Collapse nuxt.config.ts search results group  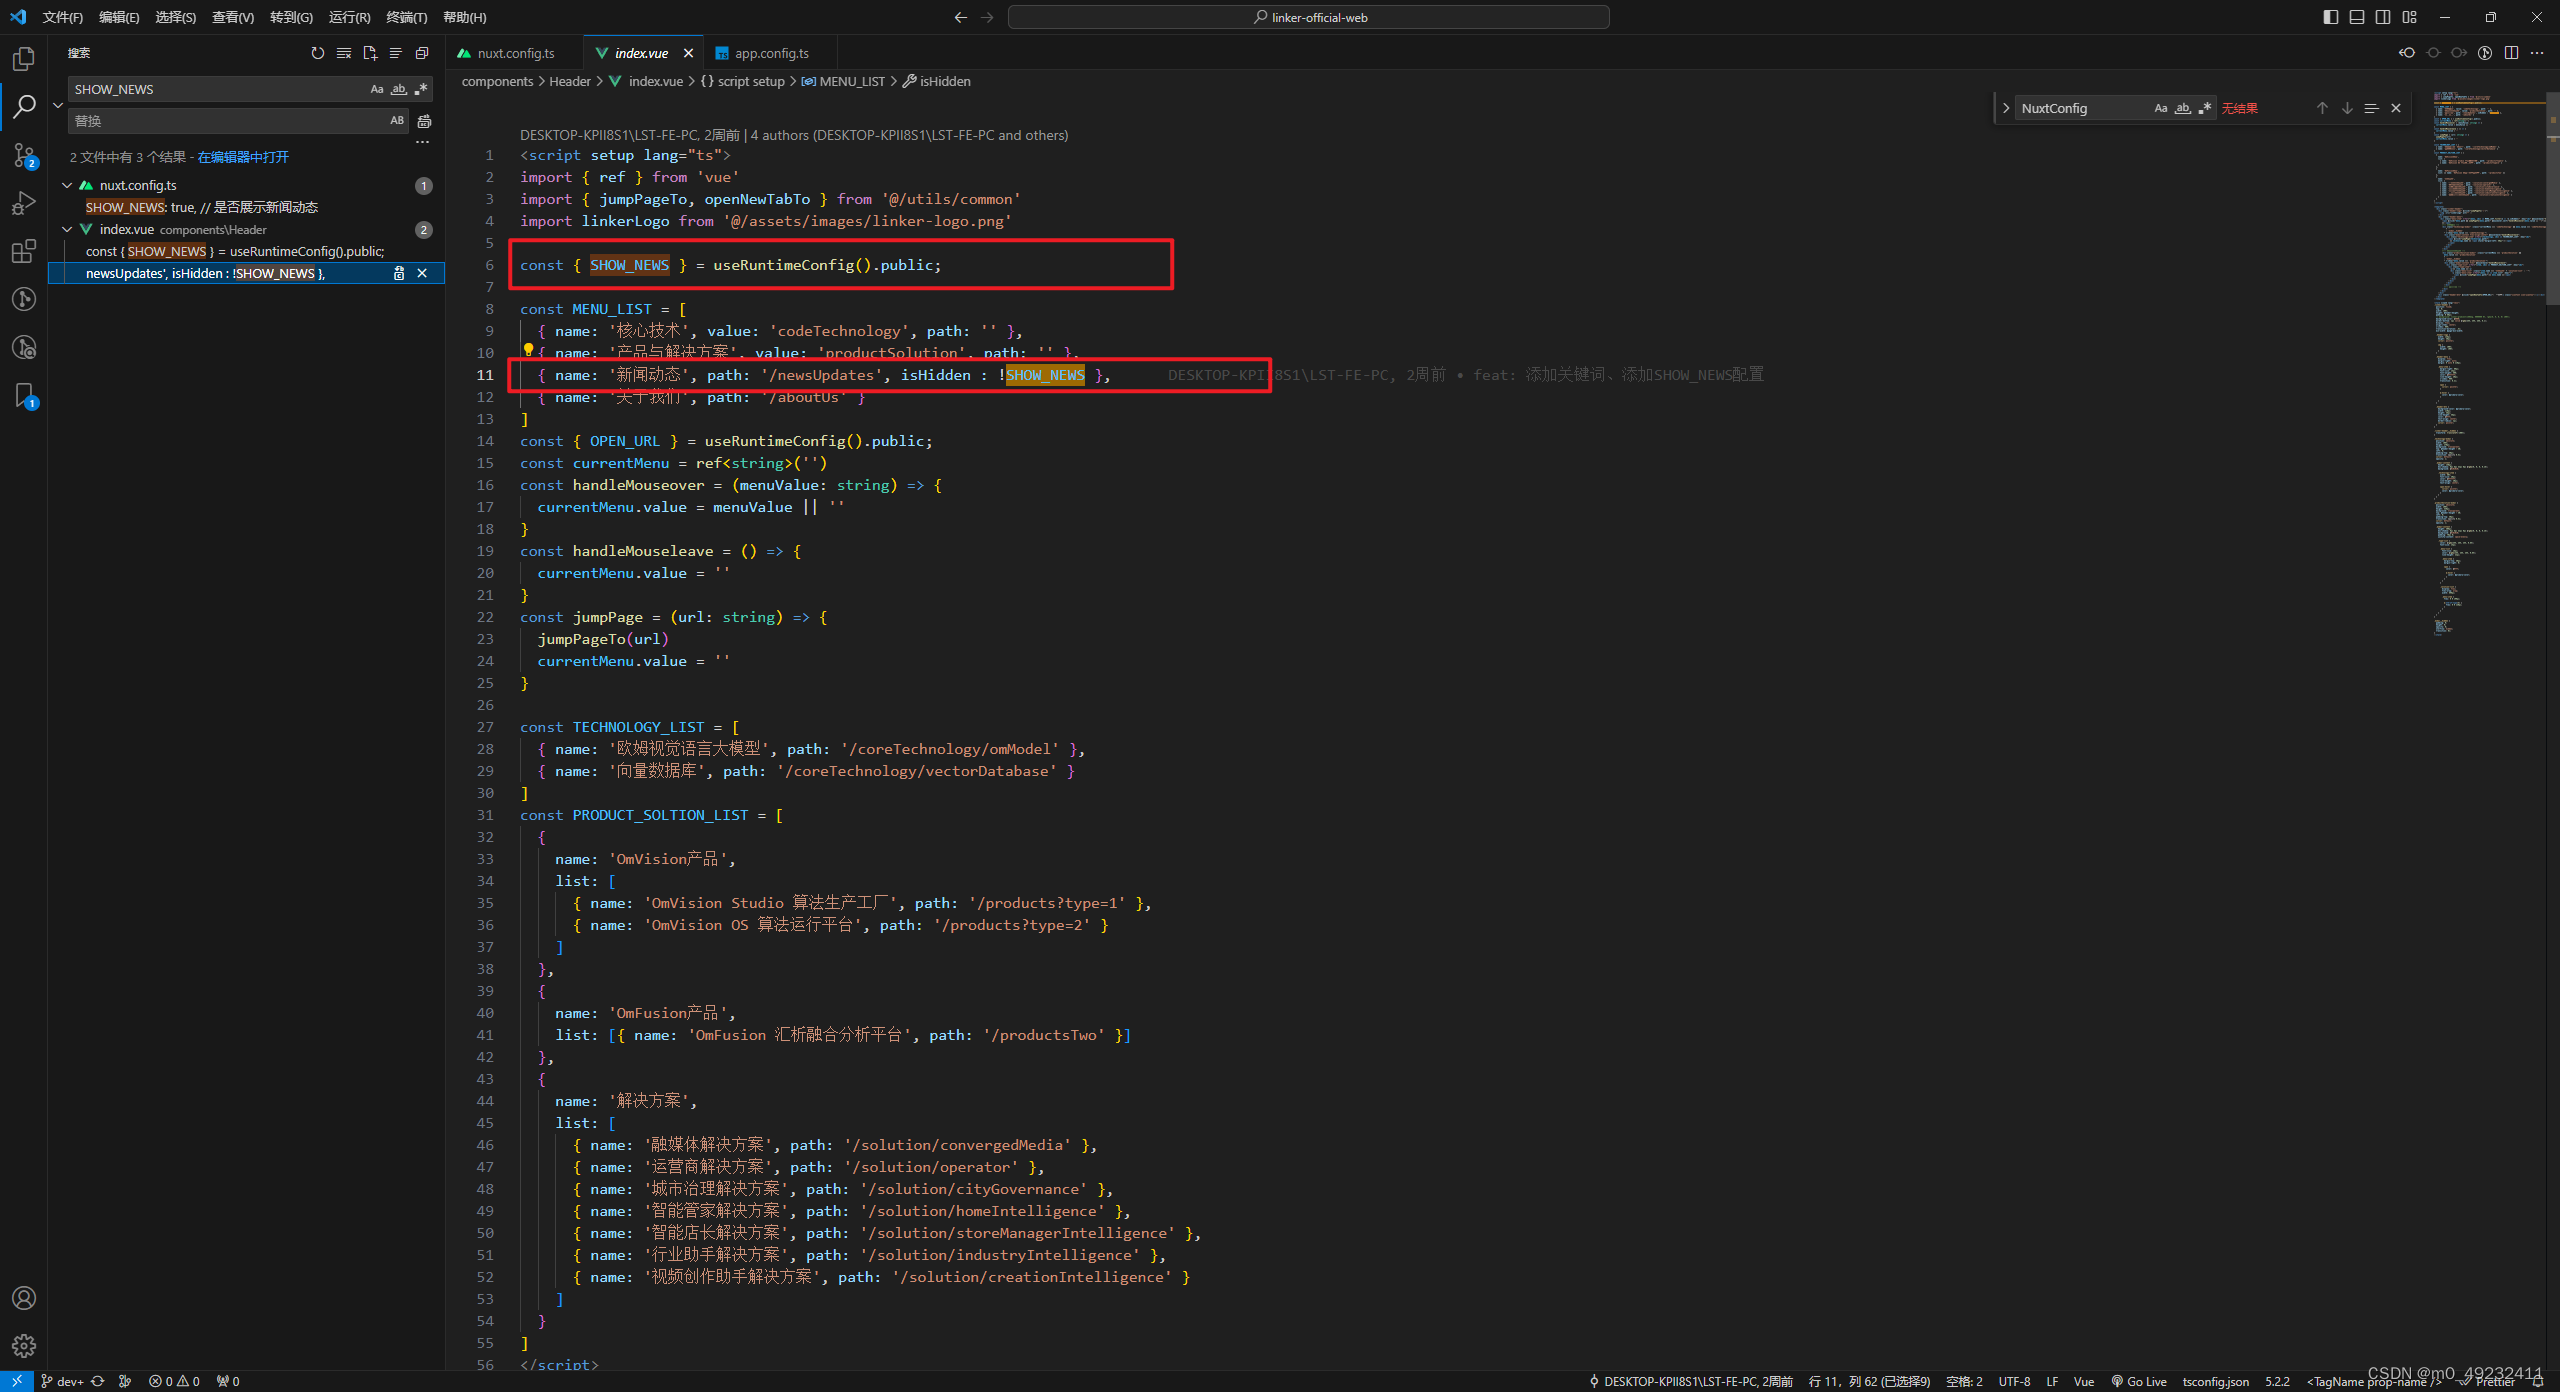(x=67, y=185)
